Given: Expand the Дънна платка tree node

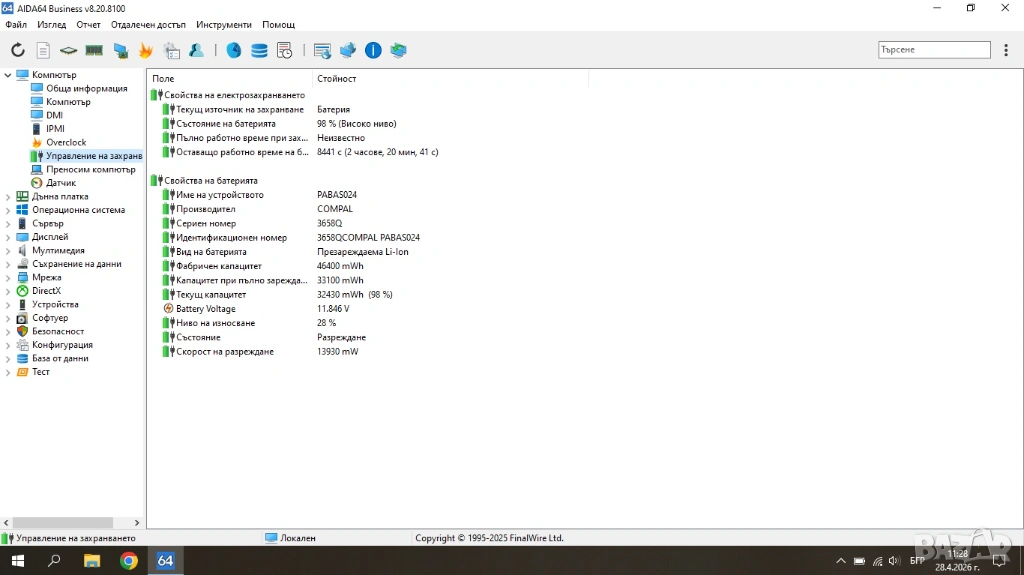Looking at the screenshot, I should click(8, 197).
